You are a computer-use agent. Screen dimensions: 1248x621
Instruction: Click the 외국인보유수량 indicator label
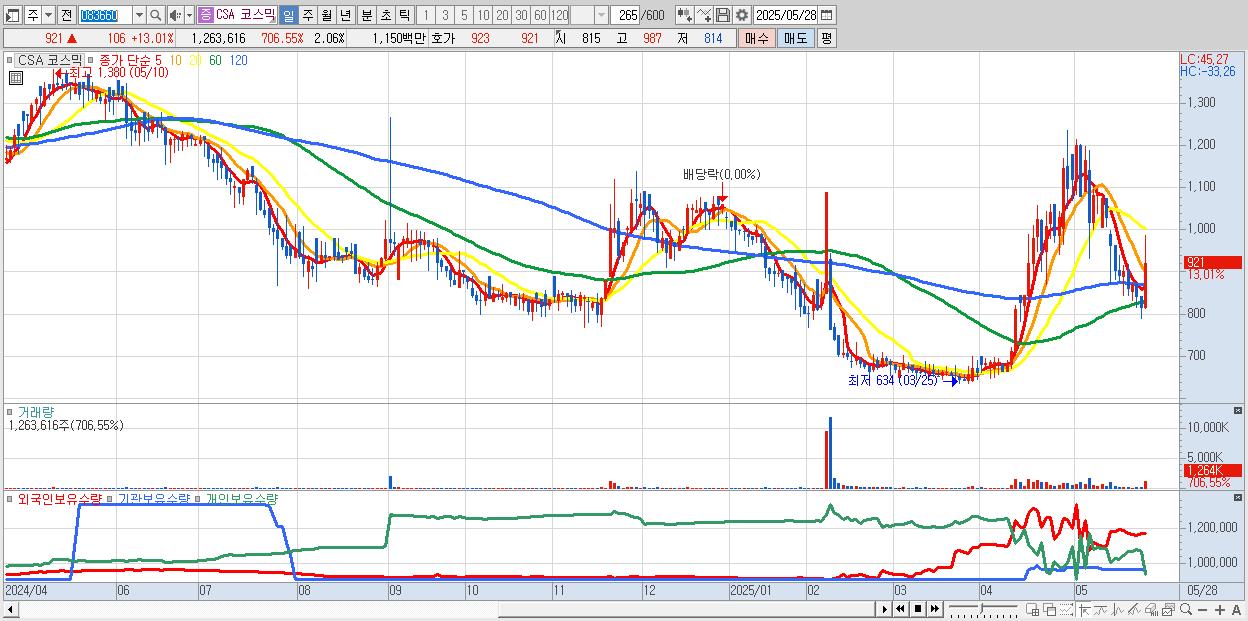point(60,498)
